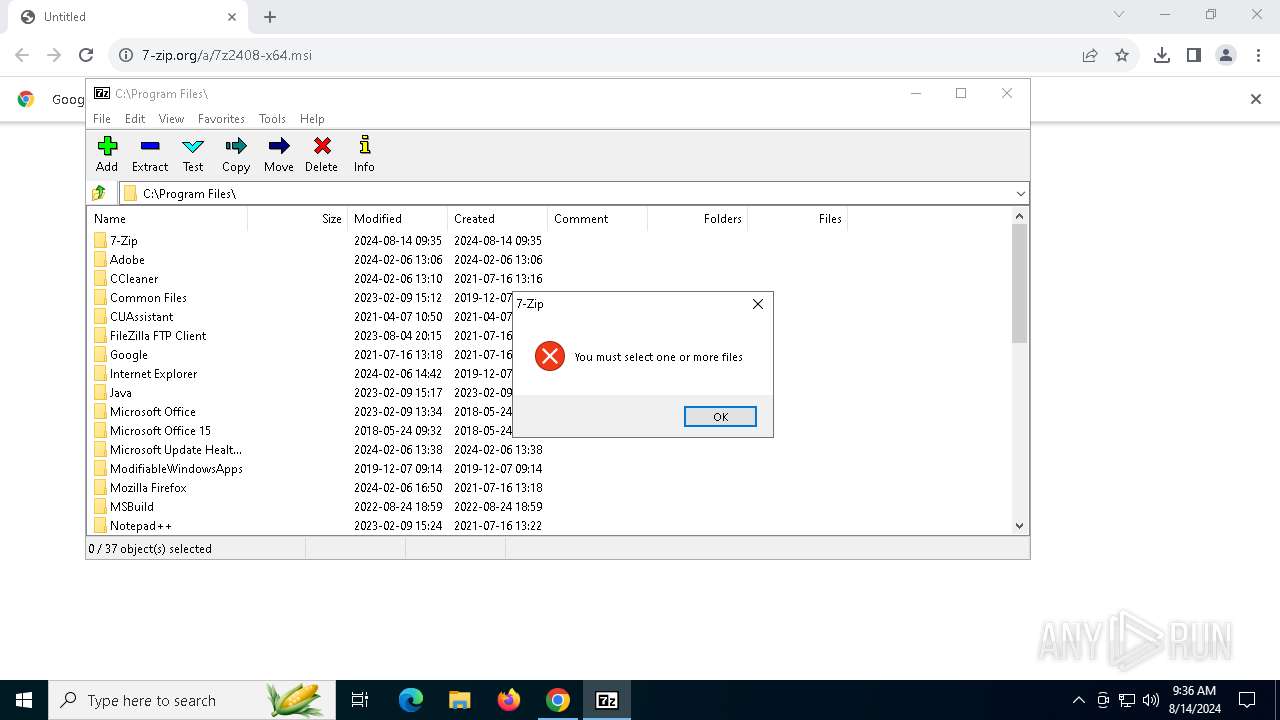Click the Chrome share page icon
The width and height of the screenshot is (1280, 720).
coord(1090,55)
